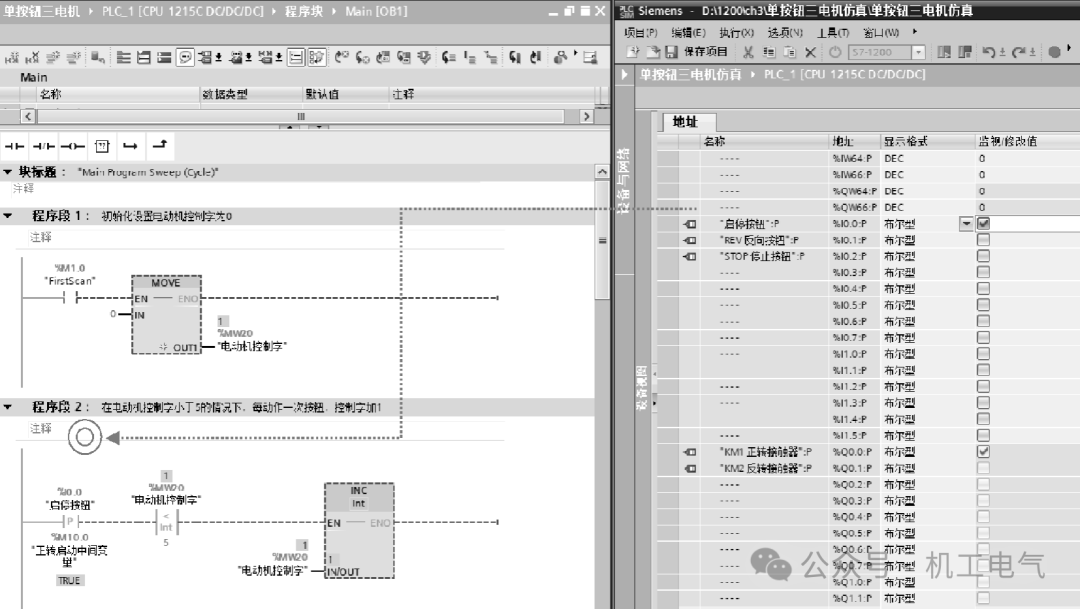Click the power icon in PLCSIM toolbar

[835, 52]
